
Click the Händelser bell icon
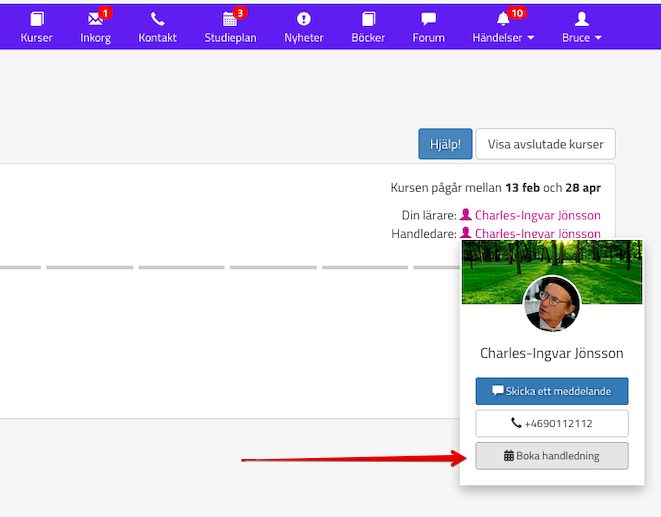pos(502,19)
